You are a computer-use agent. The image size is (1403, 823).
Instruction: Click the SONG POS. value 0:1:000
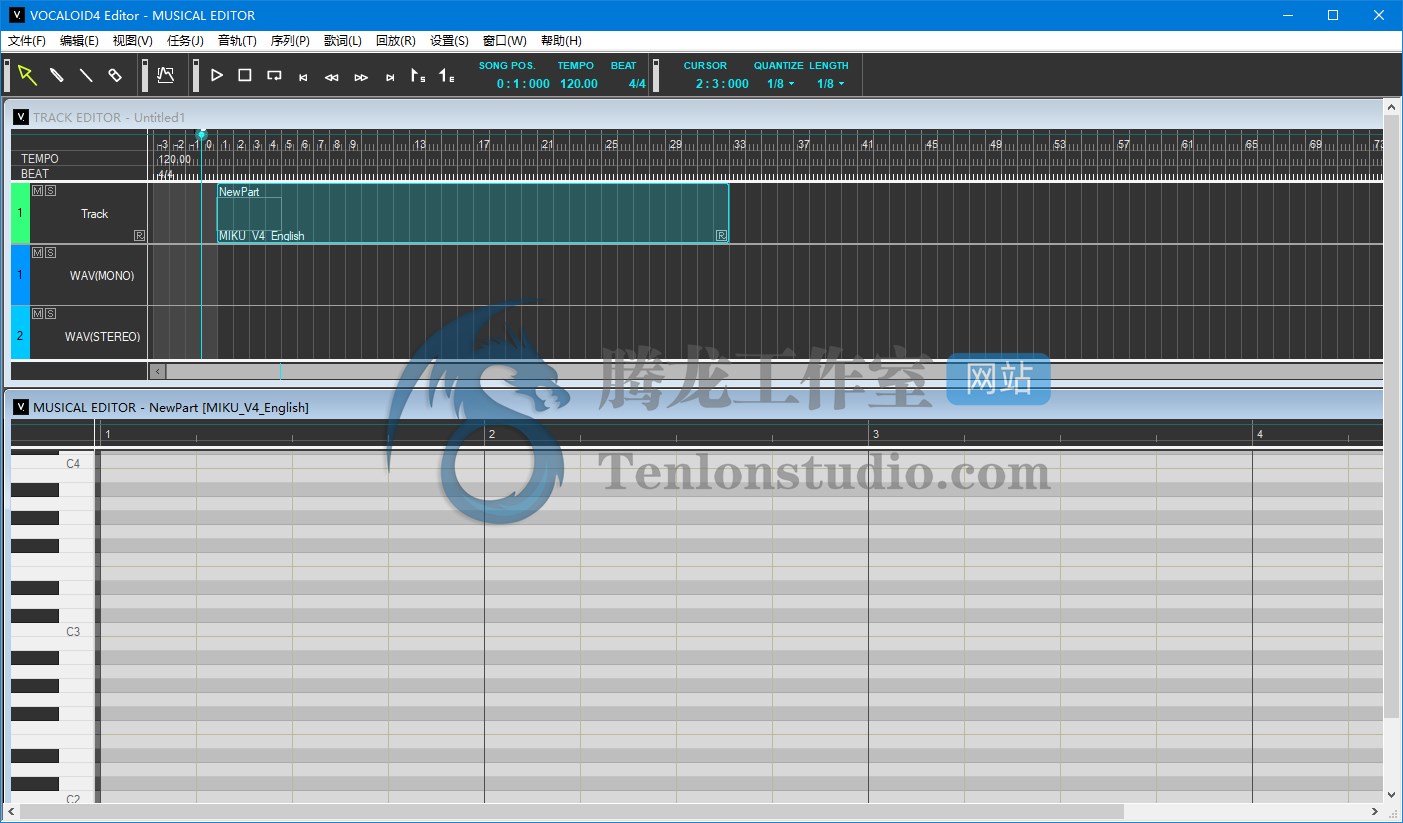click(523, 84)
